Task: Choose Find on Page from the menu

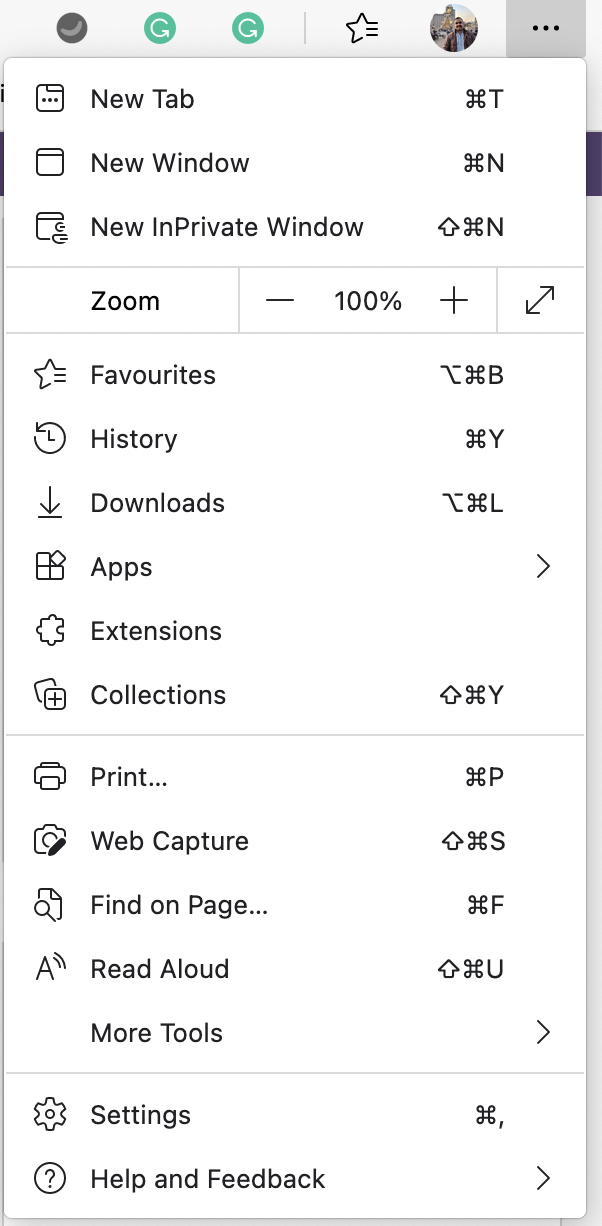Action: coord(178,904)
